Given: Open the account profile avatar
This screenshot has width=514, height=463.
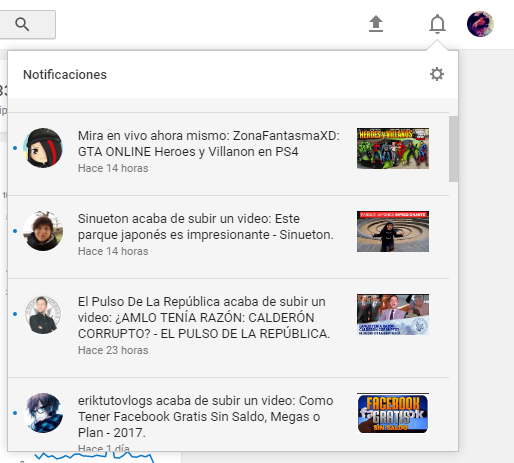Looking at the screenshot, I should click(480, 24).
